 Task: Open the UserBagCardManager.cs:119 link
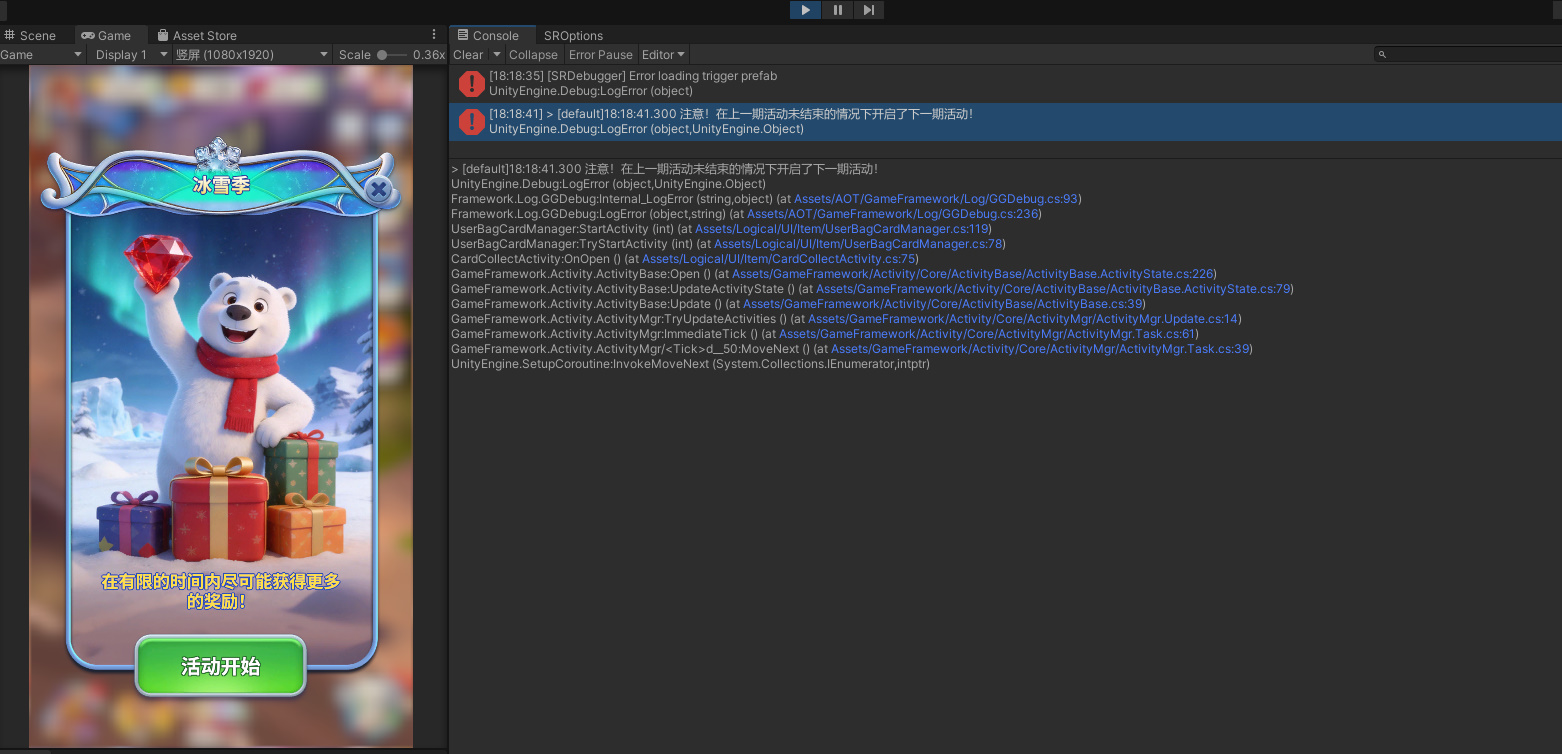click(x=841, y=229)
